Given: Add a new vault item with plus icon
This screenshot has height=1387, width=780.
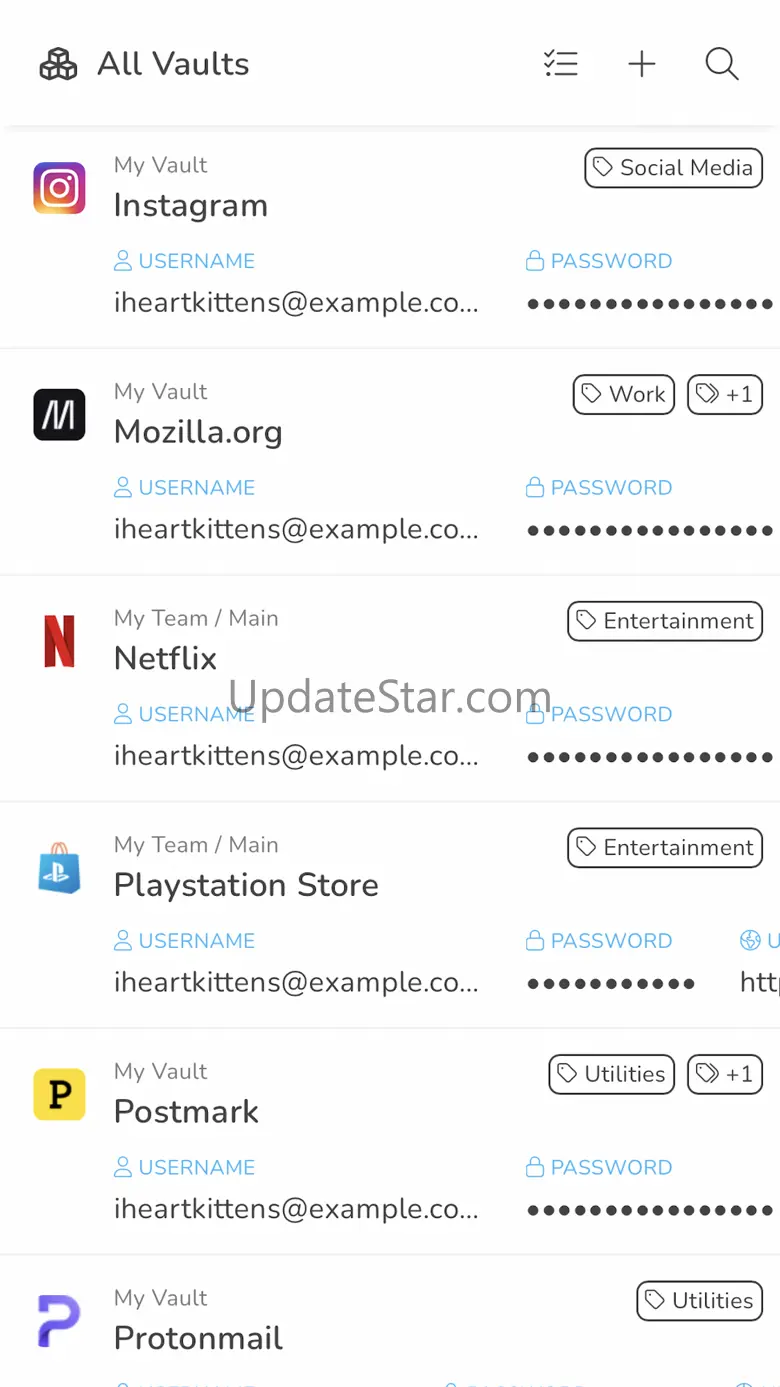Looking at the screenshot, I should 642,64.
